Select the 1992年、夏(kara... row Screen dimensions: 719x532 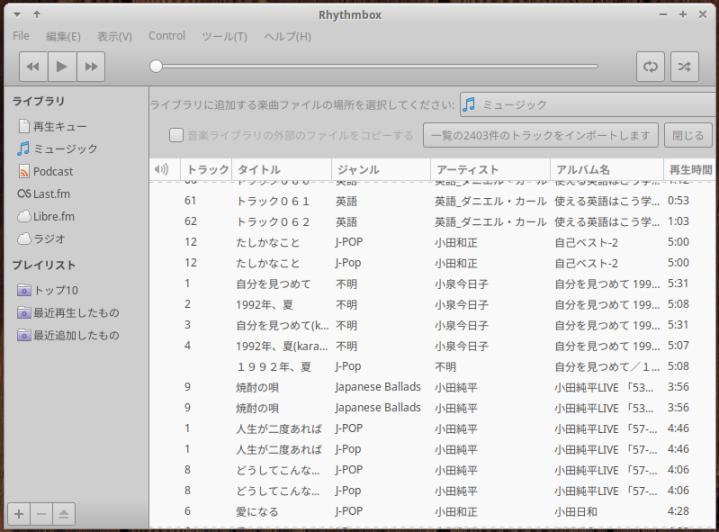coord(432,346)
